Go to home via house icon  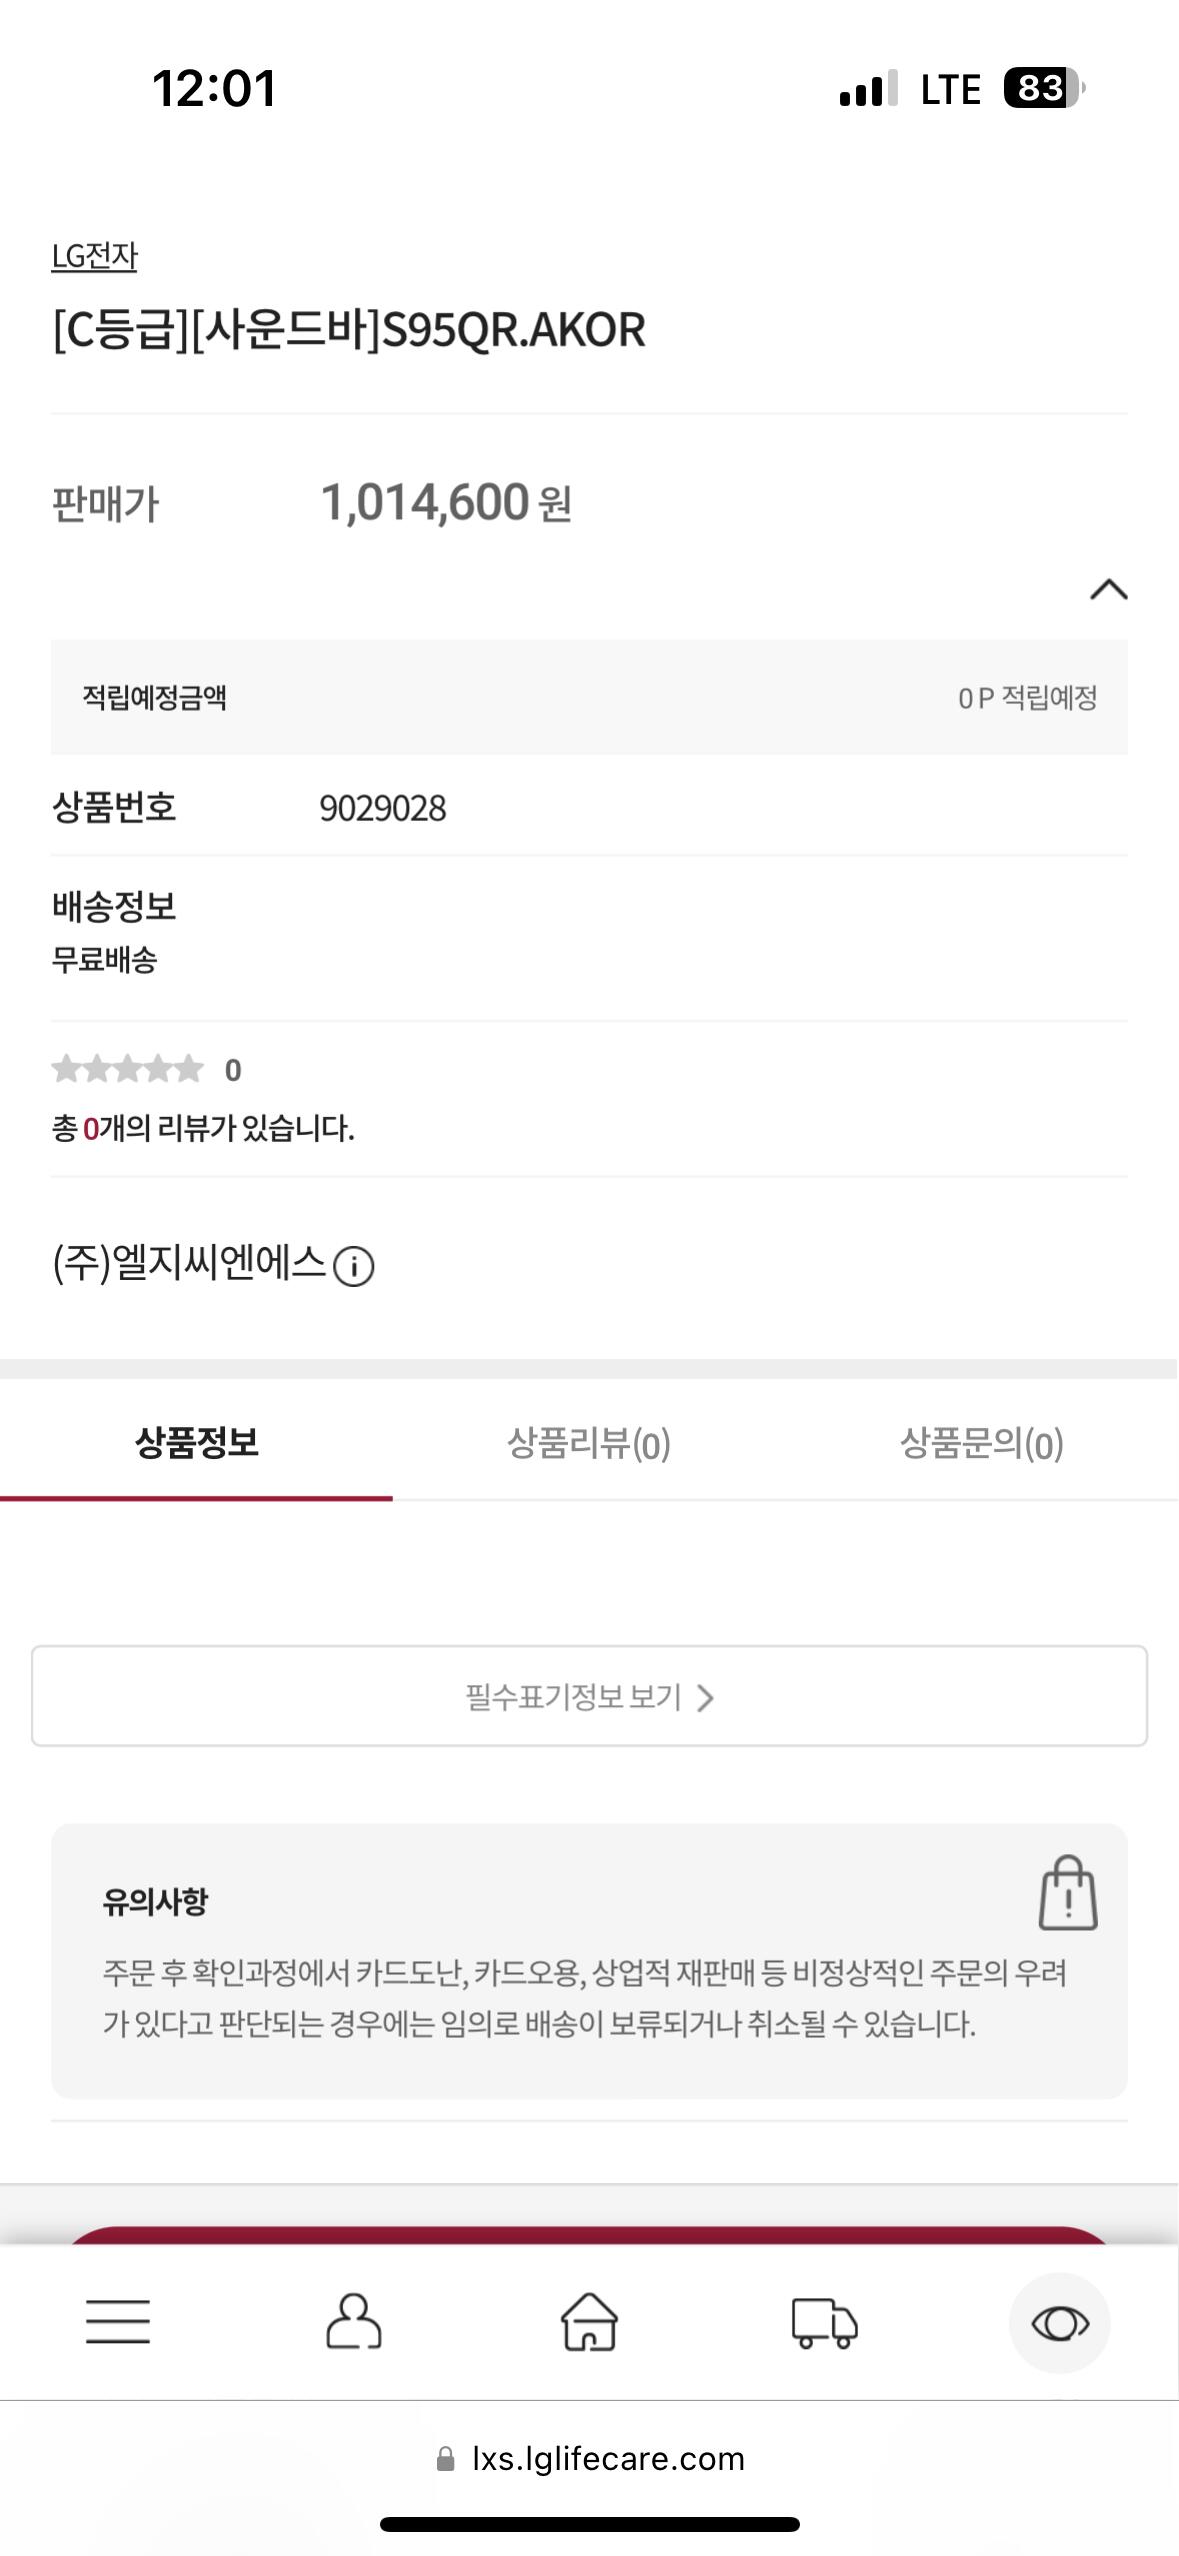[x=589, y=2322]
